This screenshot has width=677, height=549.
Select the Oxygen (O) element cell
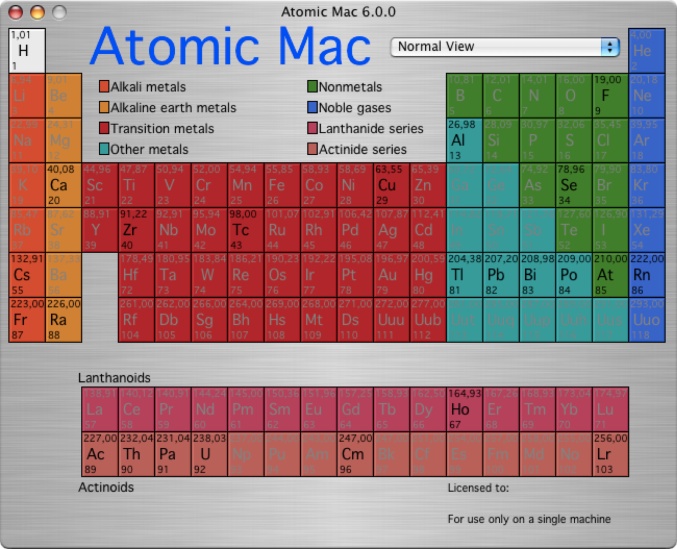point(574,95)
